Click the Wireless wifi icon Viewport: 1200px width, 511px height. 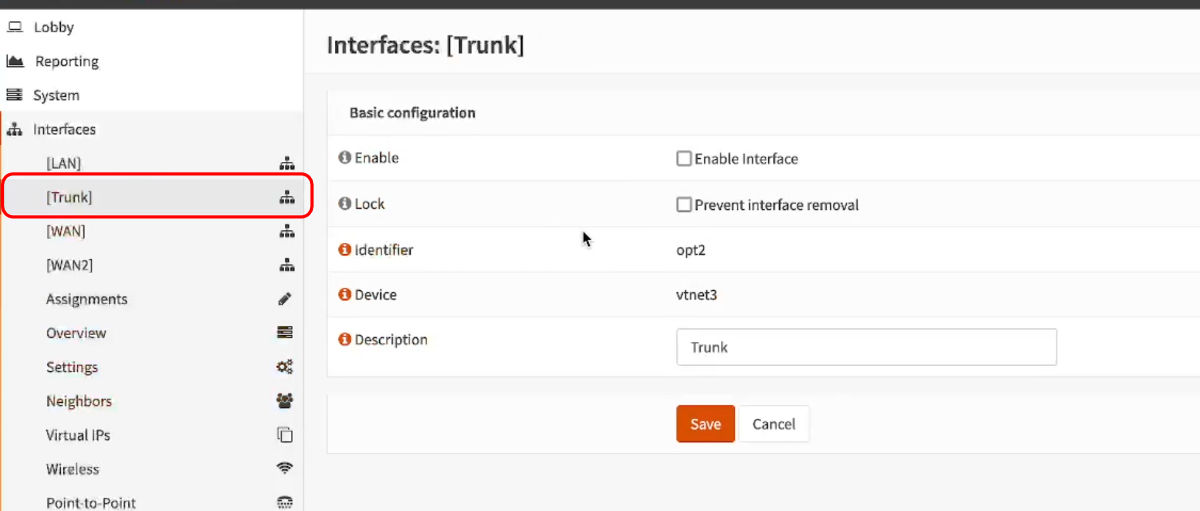click(285, 469)
